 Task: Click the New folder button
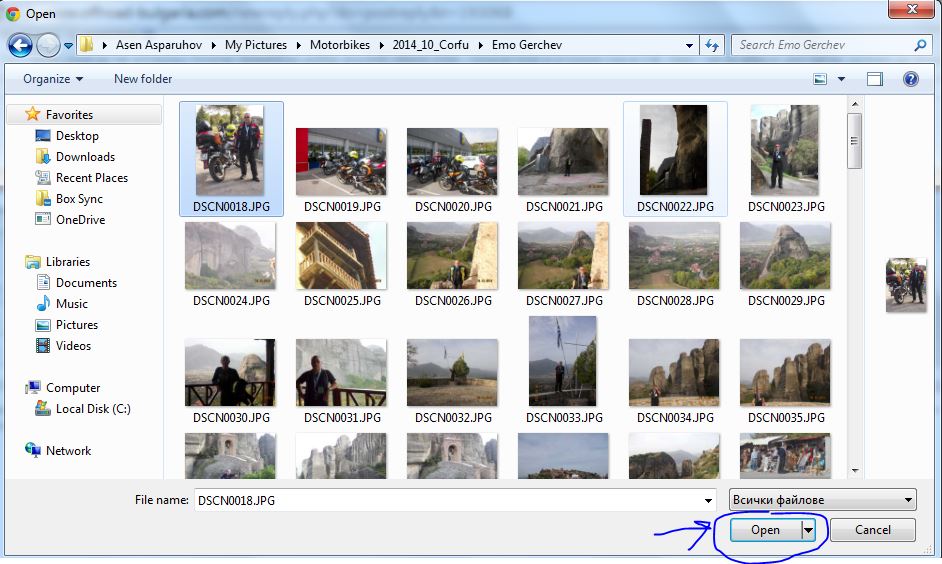coord(143,79)
